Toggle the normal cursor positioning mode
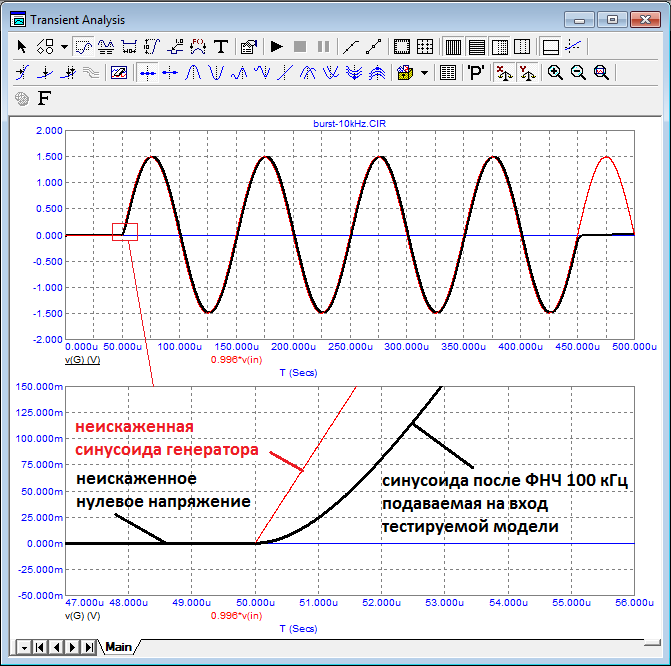 coord(148,73)
